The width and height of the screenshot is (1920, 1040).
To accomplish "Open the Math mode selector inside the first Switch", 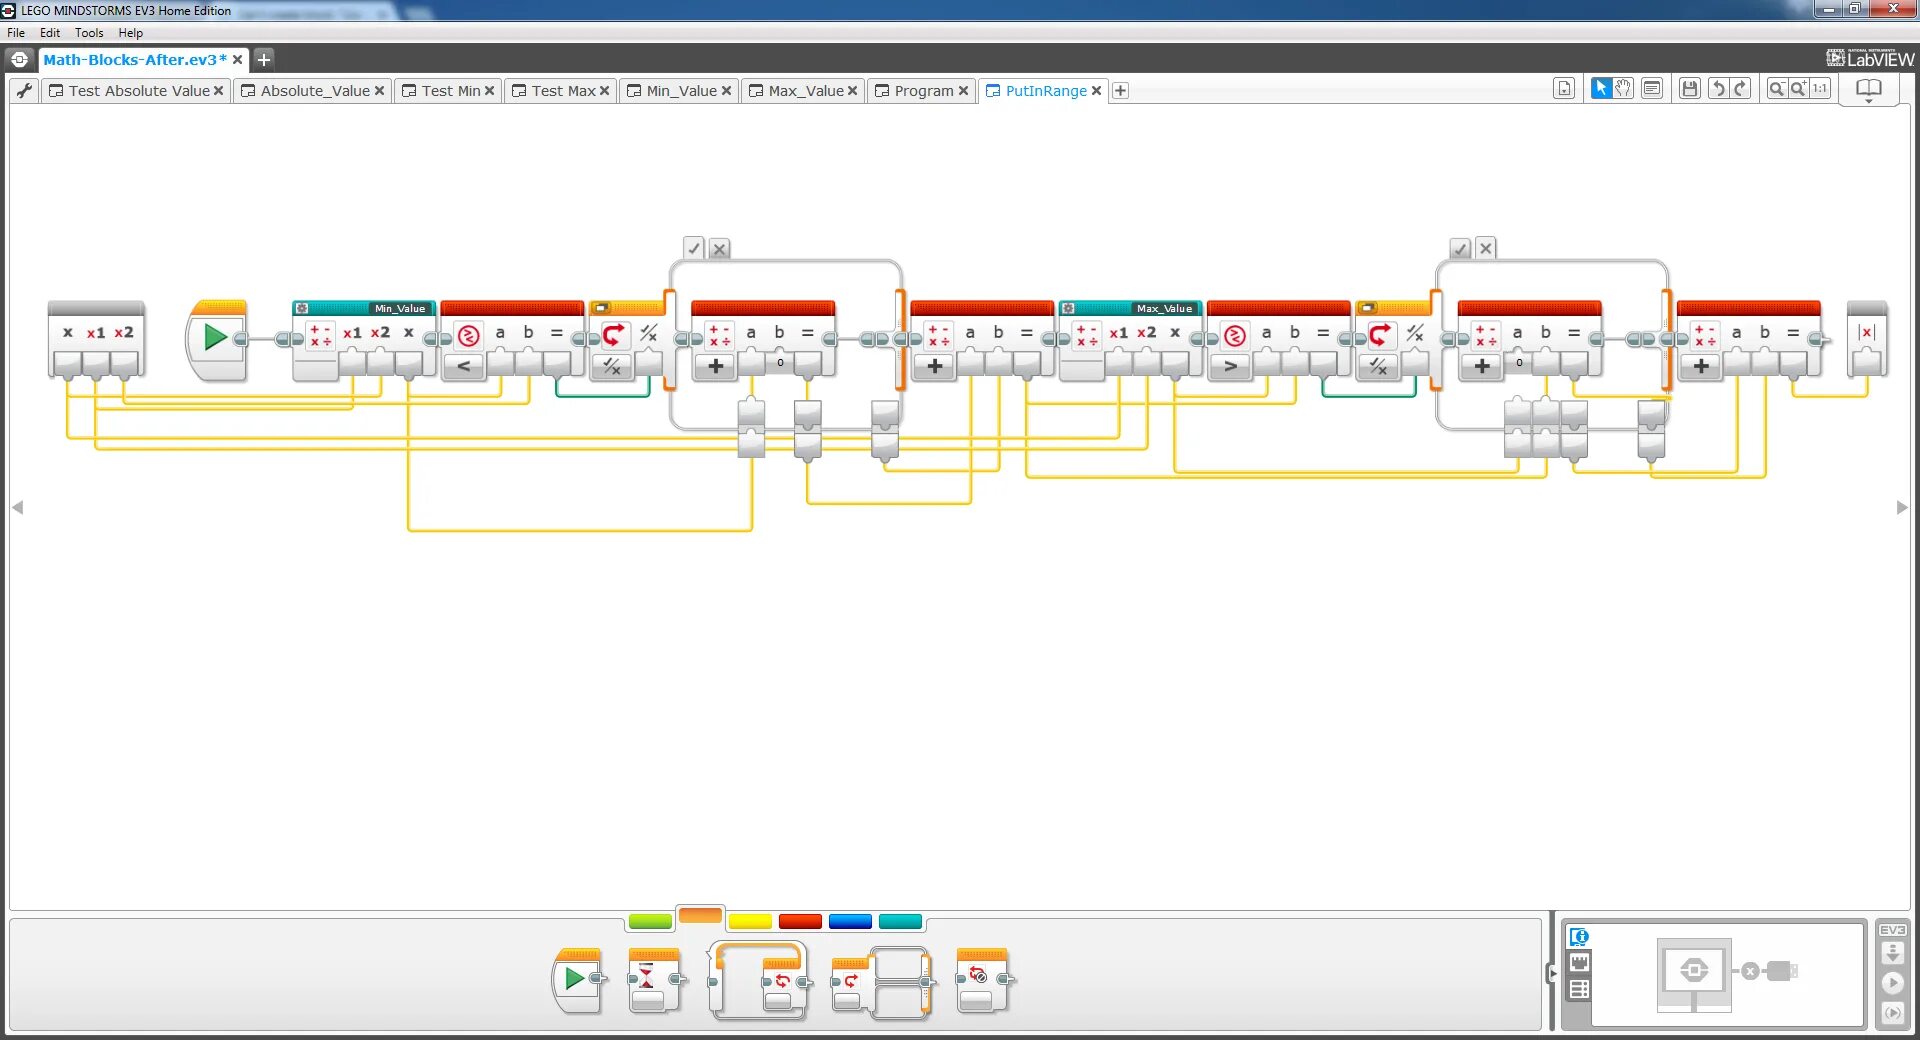I will (x=715, y=367).
